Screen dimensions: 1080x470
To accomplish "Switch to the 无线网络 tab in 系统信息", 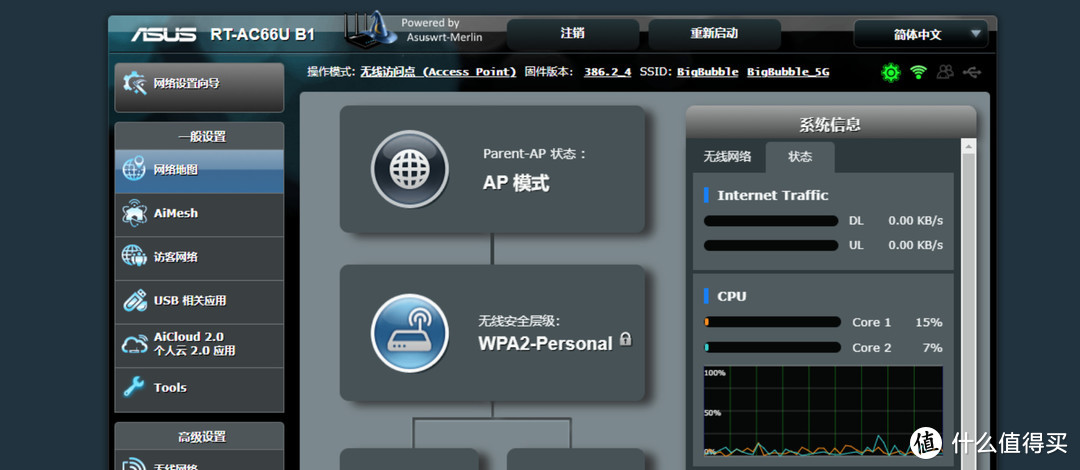I will pos(727,157).
